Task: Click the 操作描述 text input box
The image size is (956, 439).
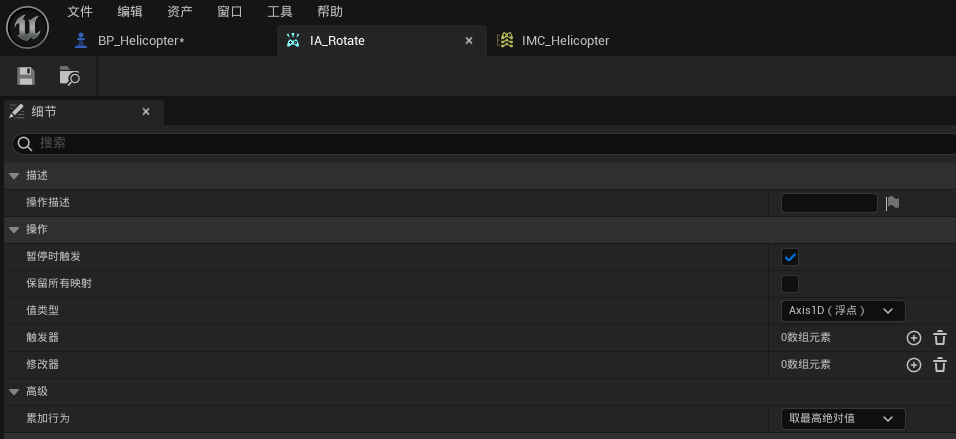Action: pyautogui.click(x=829, y=203)
